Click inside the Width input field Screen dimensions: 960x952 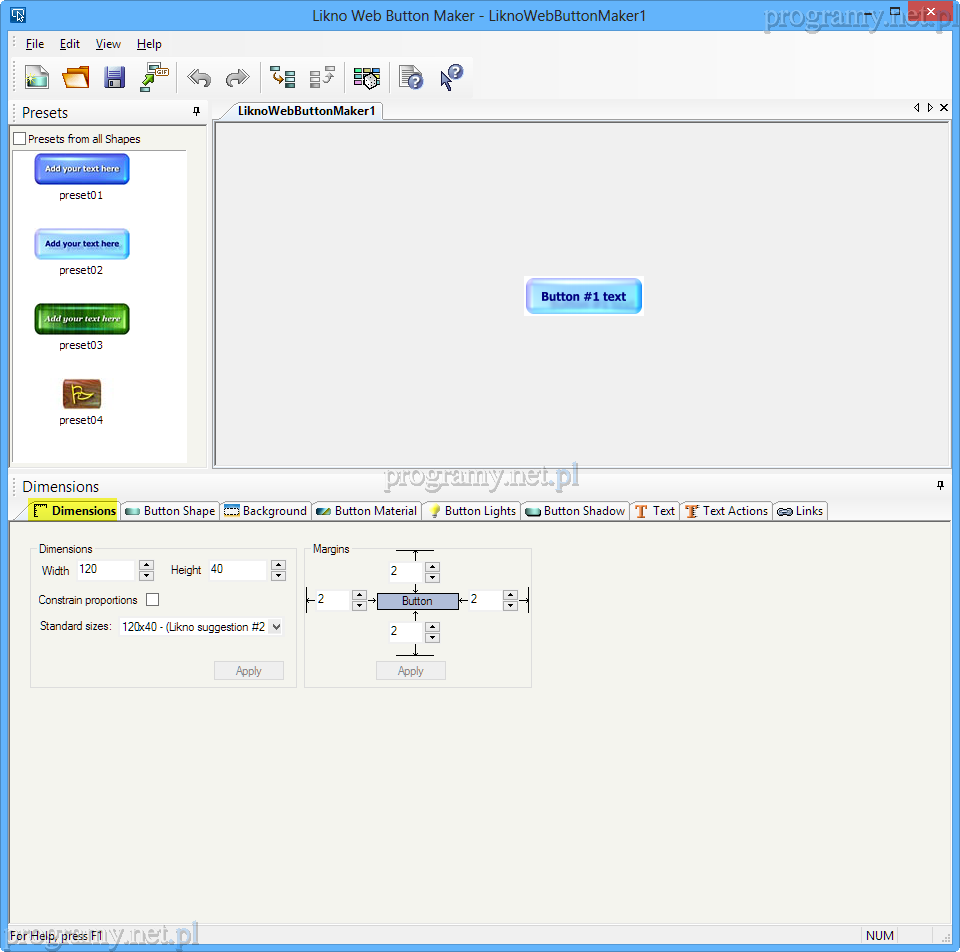point(105,570)
